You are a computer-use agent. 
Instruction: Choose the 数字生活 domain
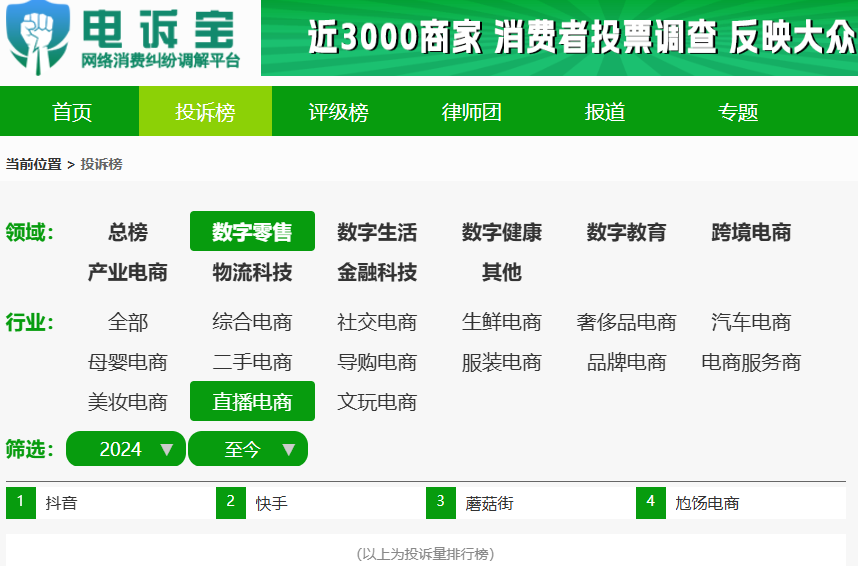[377, 232]
